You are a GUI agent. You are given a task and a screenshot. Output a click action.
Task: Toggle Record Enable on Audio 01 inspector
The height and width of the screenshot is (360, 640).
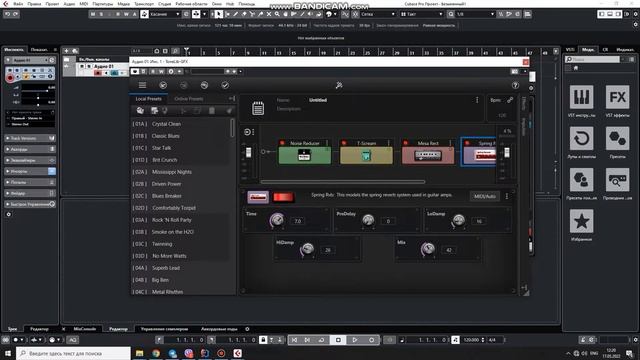click(x=10, y=78)
